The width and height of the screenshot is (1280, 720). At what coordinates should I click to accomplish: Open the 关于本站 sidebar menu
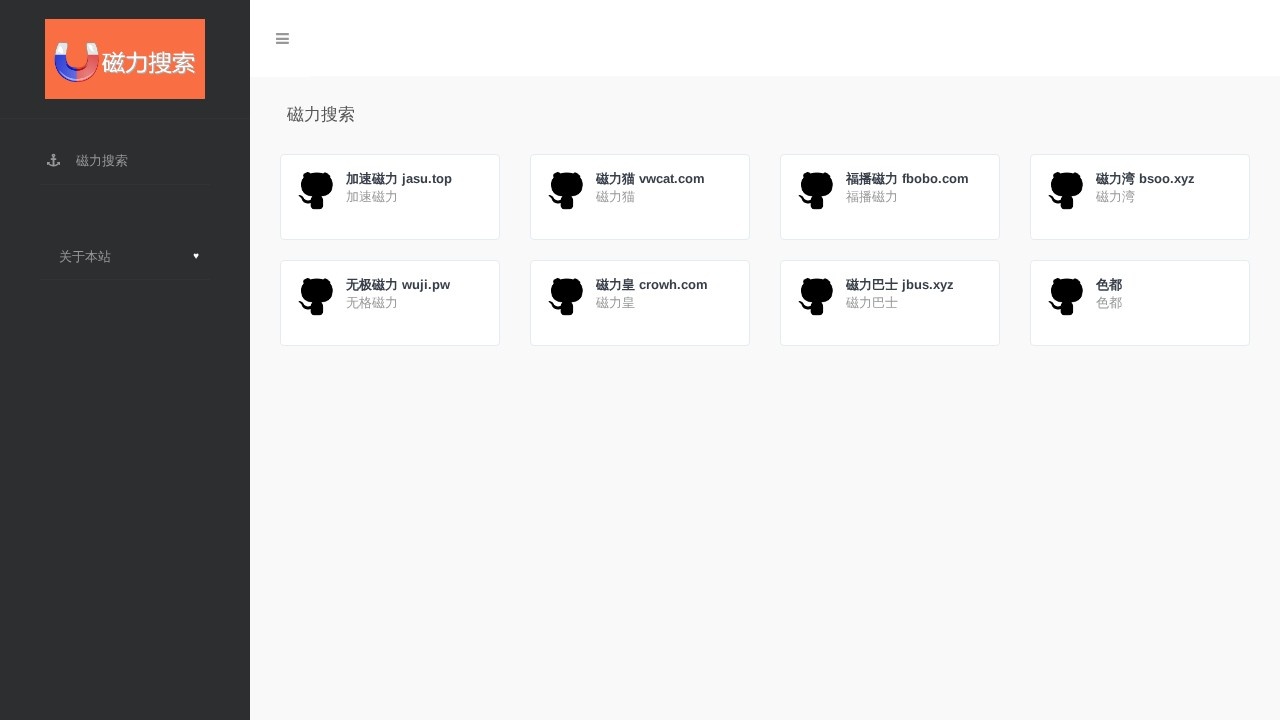(x=85, y=257)
